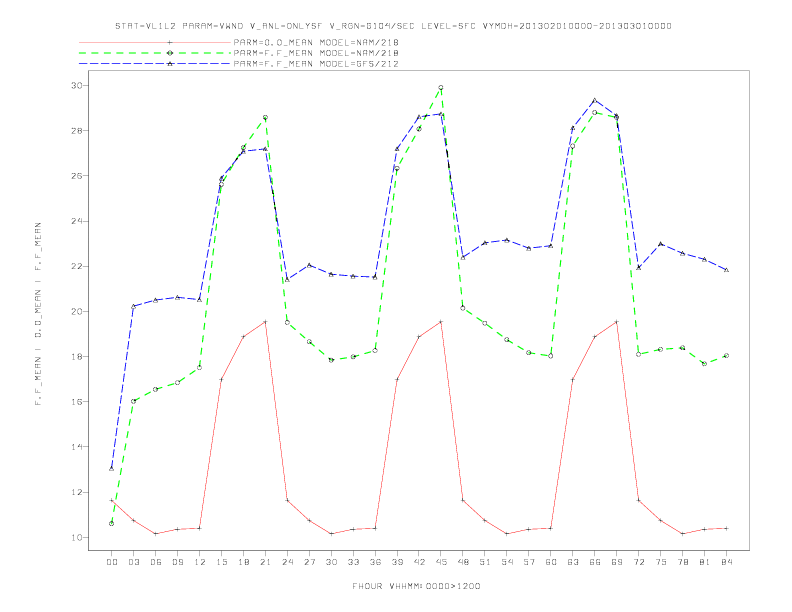Click x-axis tick label 81
Screen dimensions: 792x612
(705, 562)
